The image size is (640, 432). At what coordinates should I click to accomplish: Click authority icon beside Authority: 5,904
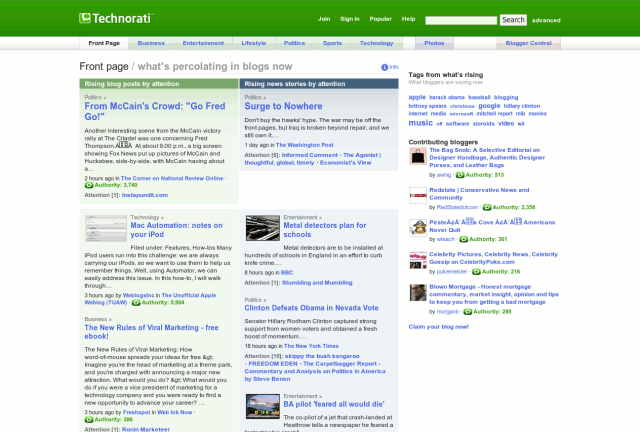coord(136,303)
